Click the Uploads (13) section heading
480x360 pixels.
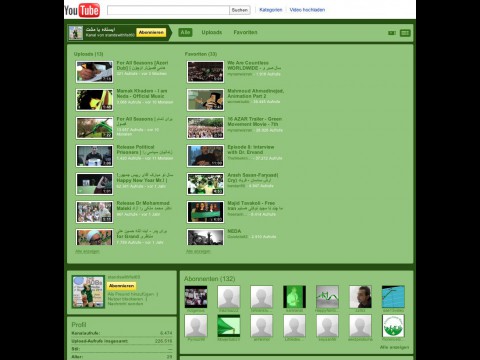click(88, 54)
